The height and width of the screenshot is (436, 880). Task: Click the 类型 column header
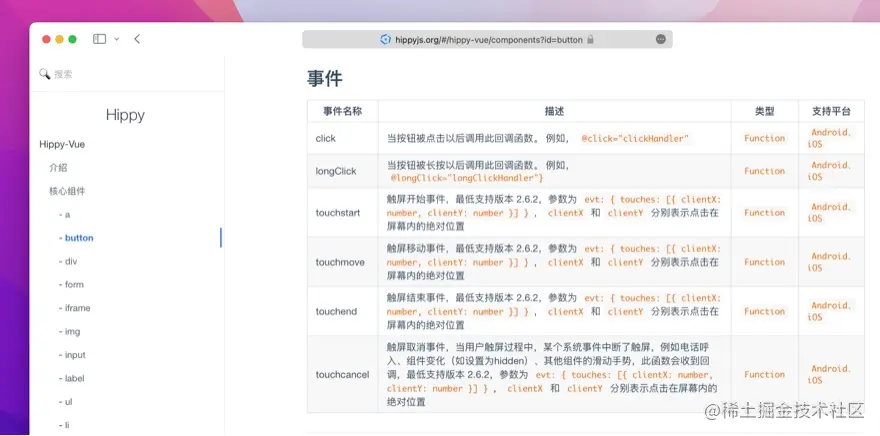(x=764, y=111)
